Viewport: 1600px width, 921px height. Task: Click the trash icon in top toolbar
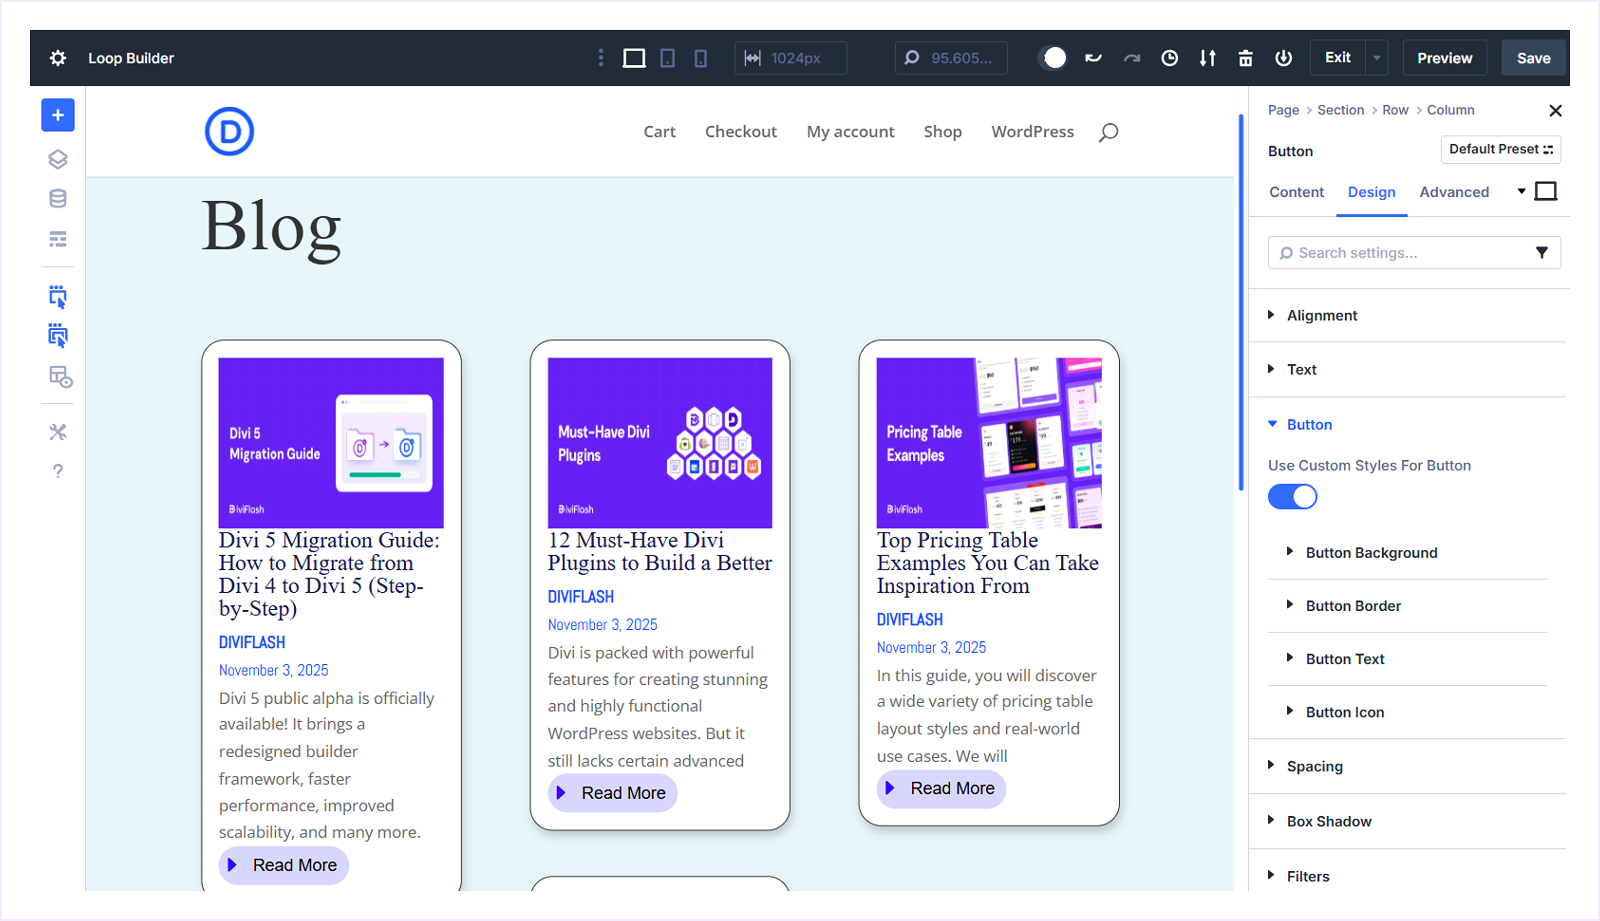coord(1245,58)
